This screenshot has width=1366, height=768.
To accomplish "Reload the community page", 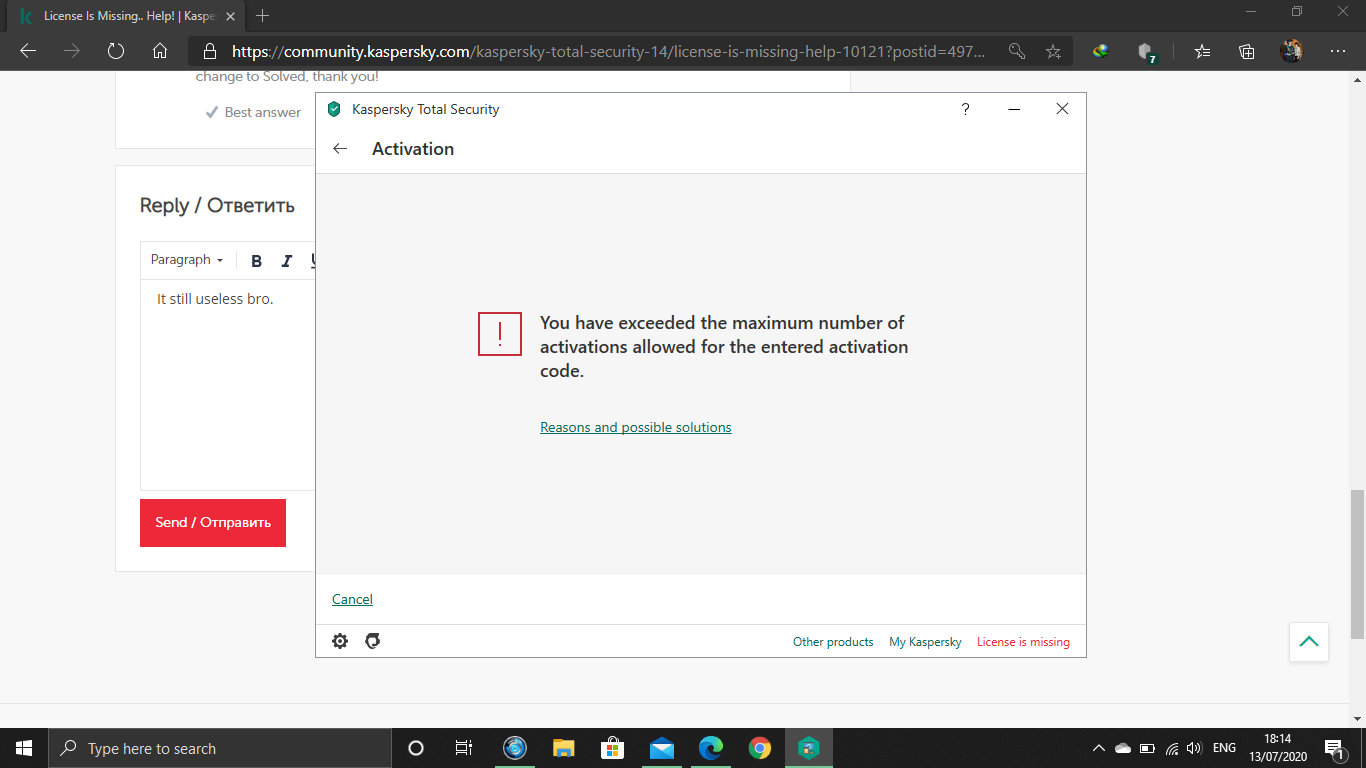I will (x=116, y=51).
